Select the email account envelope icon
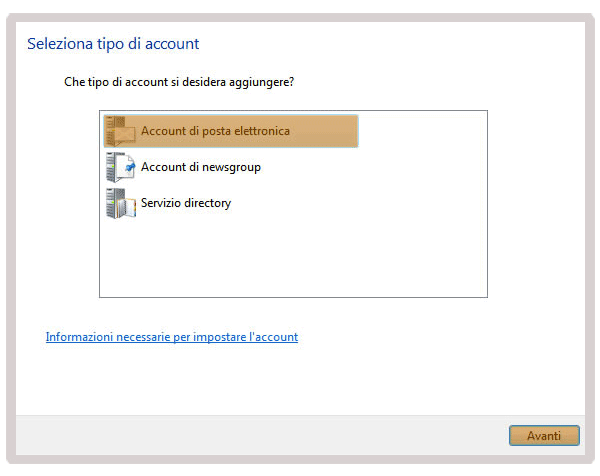This screenshot has width=600, height=476. click(121, 131)
